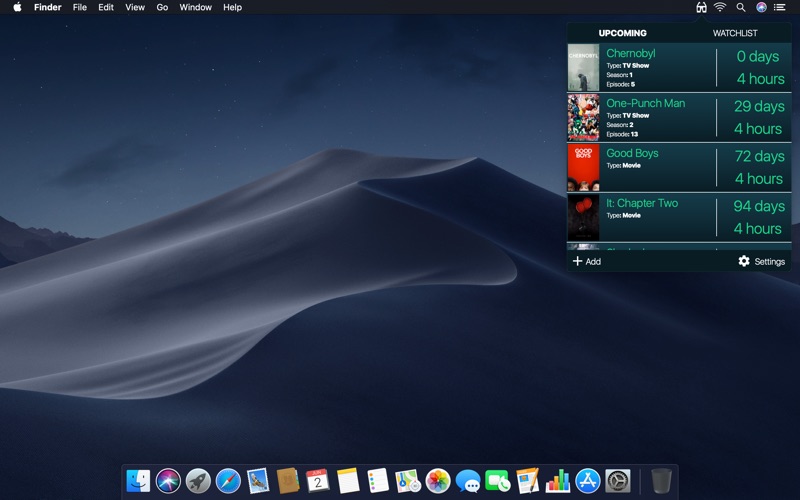Click the Settings gear icon

pos(744,261)
